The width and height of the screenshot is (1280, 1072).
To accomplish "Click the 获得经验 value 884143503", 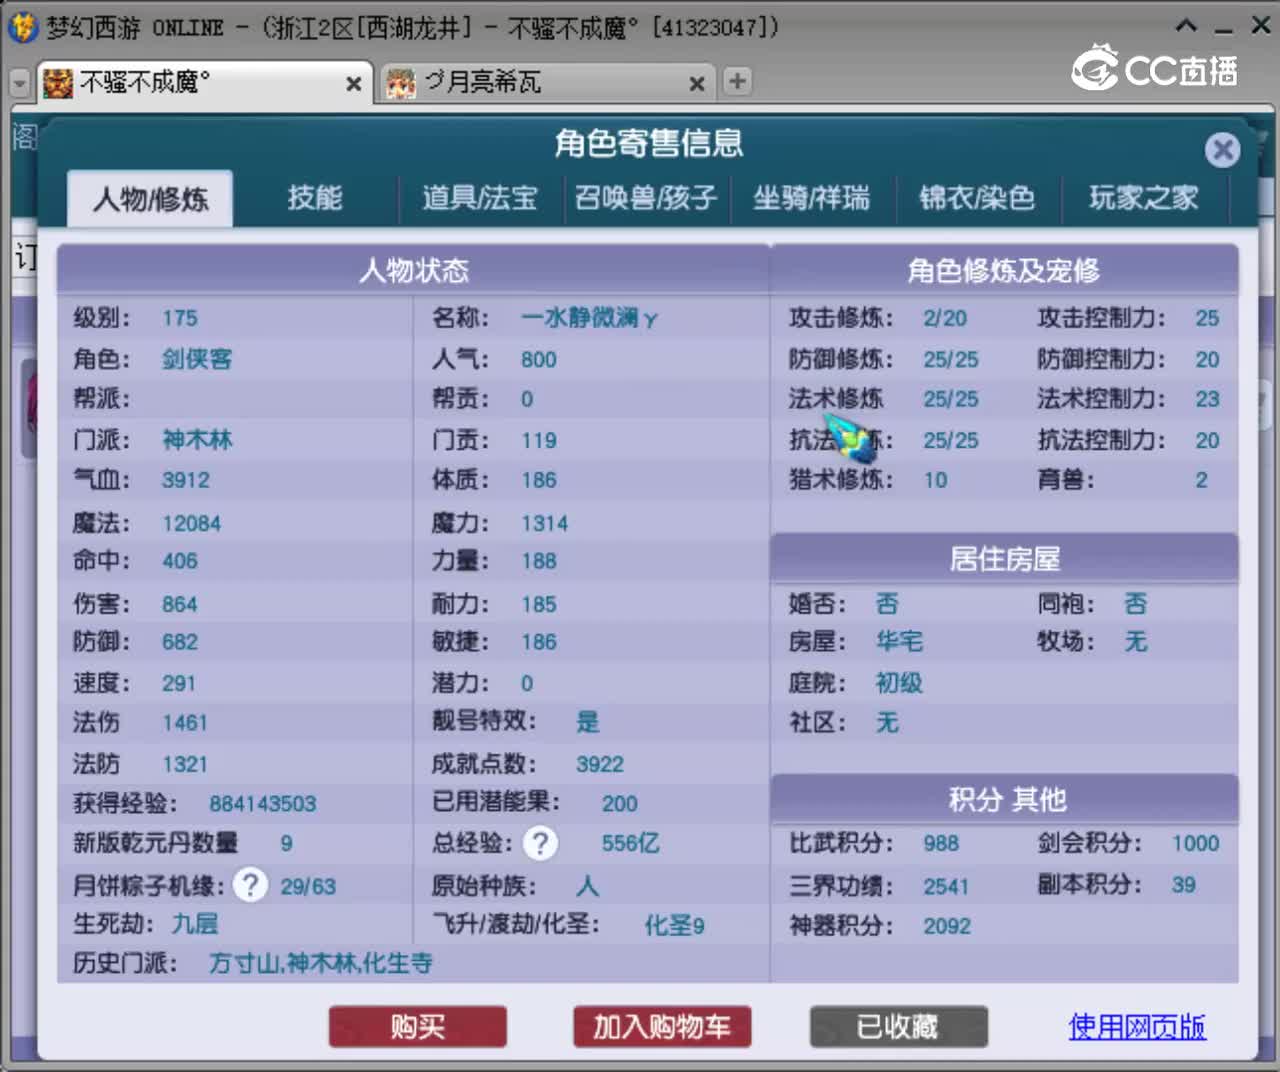I will (x=262, y=804).
